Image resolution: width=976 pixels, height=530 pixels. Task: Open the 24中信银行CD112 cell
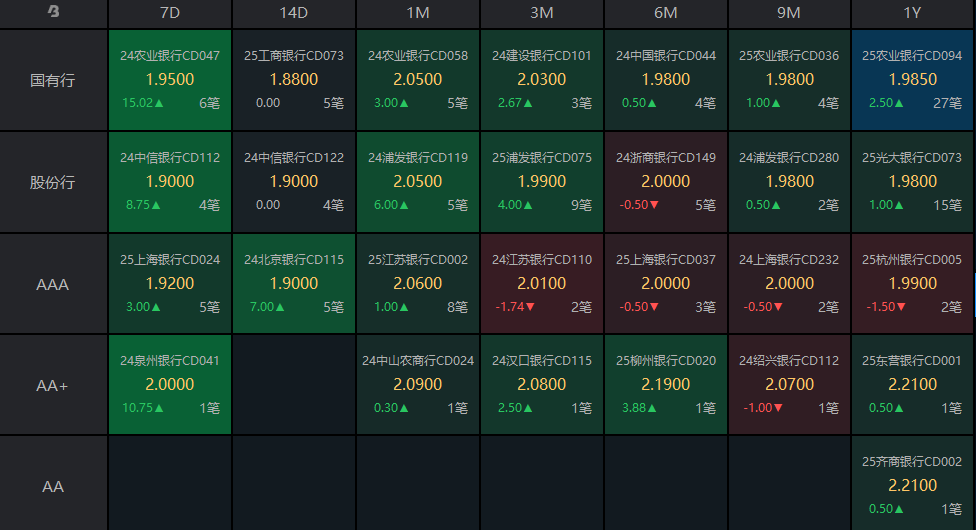click(170, 182)
